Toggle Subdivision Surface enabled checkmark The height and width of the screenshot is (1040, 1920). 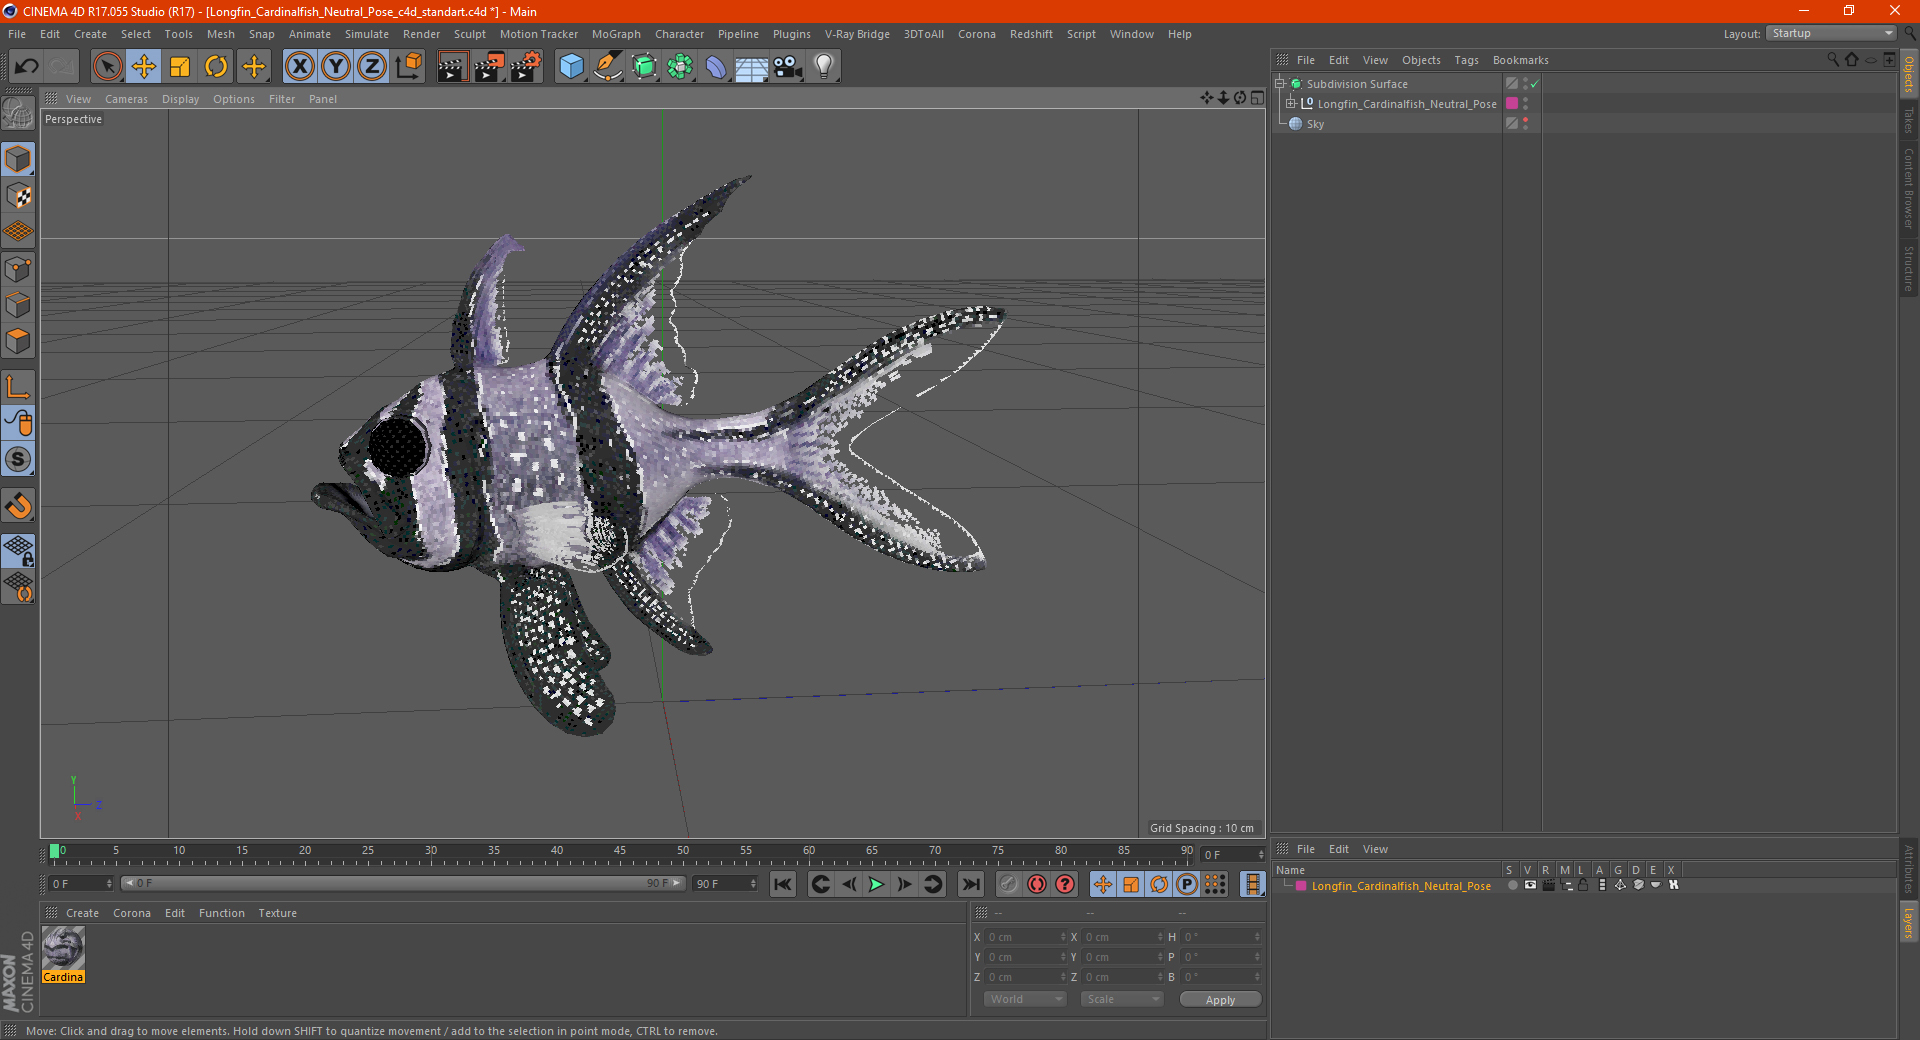(x=1535, y=84)
